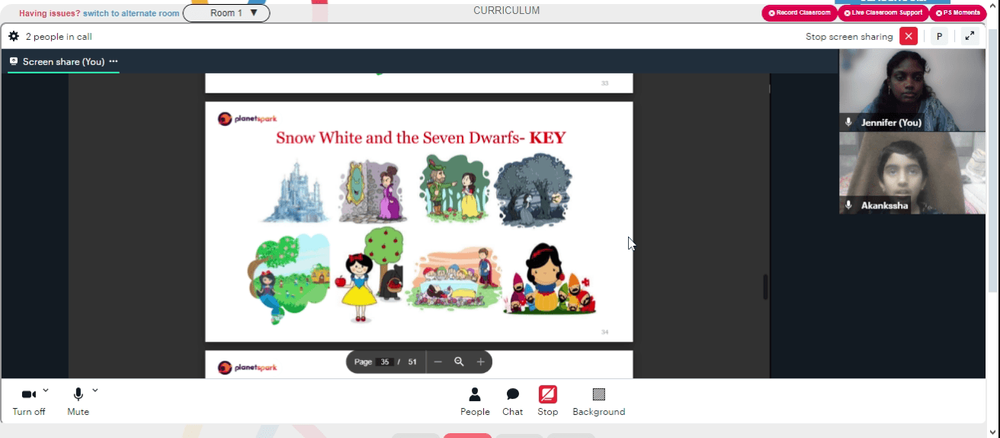The height and width of the screenshot is (438, 1000).
Task: Click the CURRICULUM heading
Action: coord(506,10)
